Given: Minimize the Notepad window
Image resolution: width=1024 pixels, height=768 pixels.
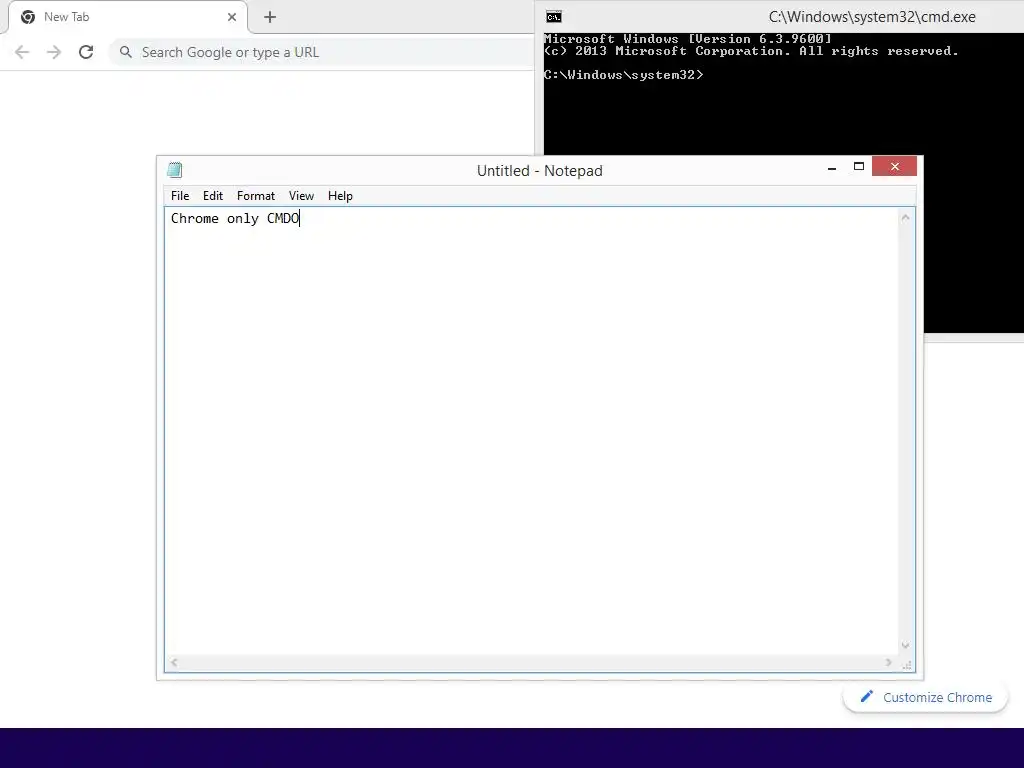Looking at the screenshot, I should click(x=831, y=168).
